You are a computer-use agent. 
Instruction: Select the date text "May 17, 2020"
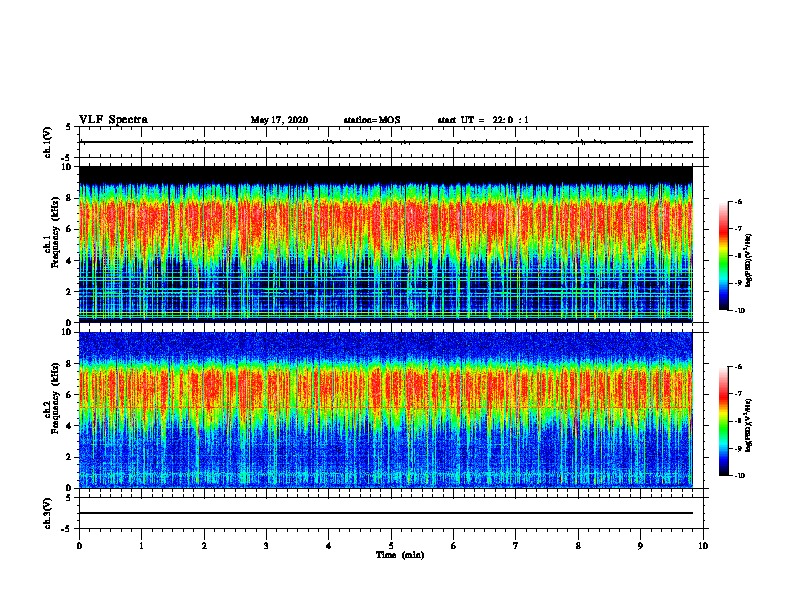[x=279, y=120]
